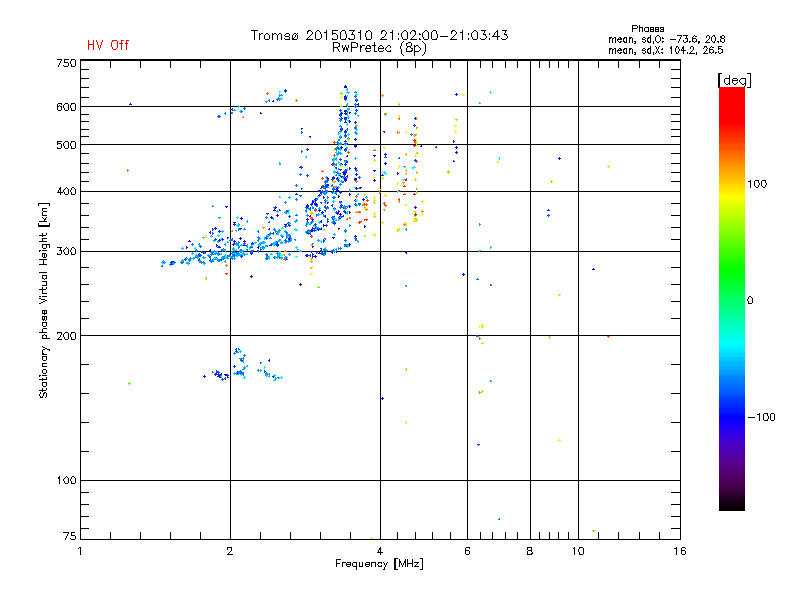
Task: Pick the green middle band of the colorbar
Action: click(731, 298)
